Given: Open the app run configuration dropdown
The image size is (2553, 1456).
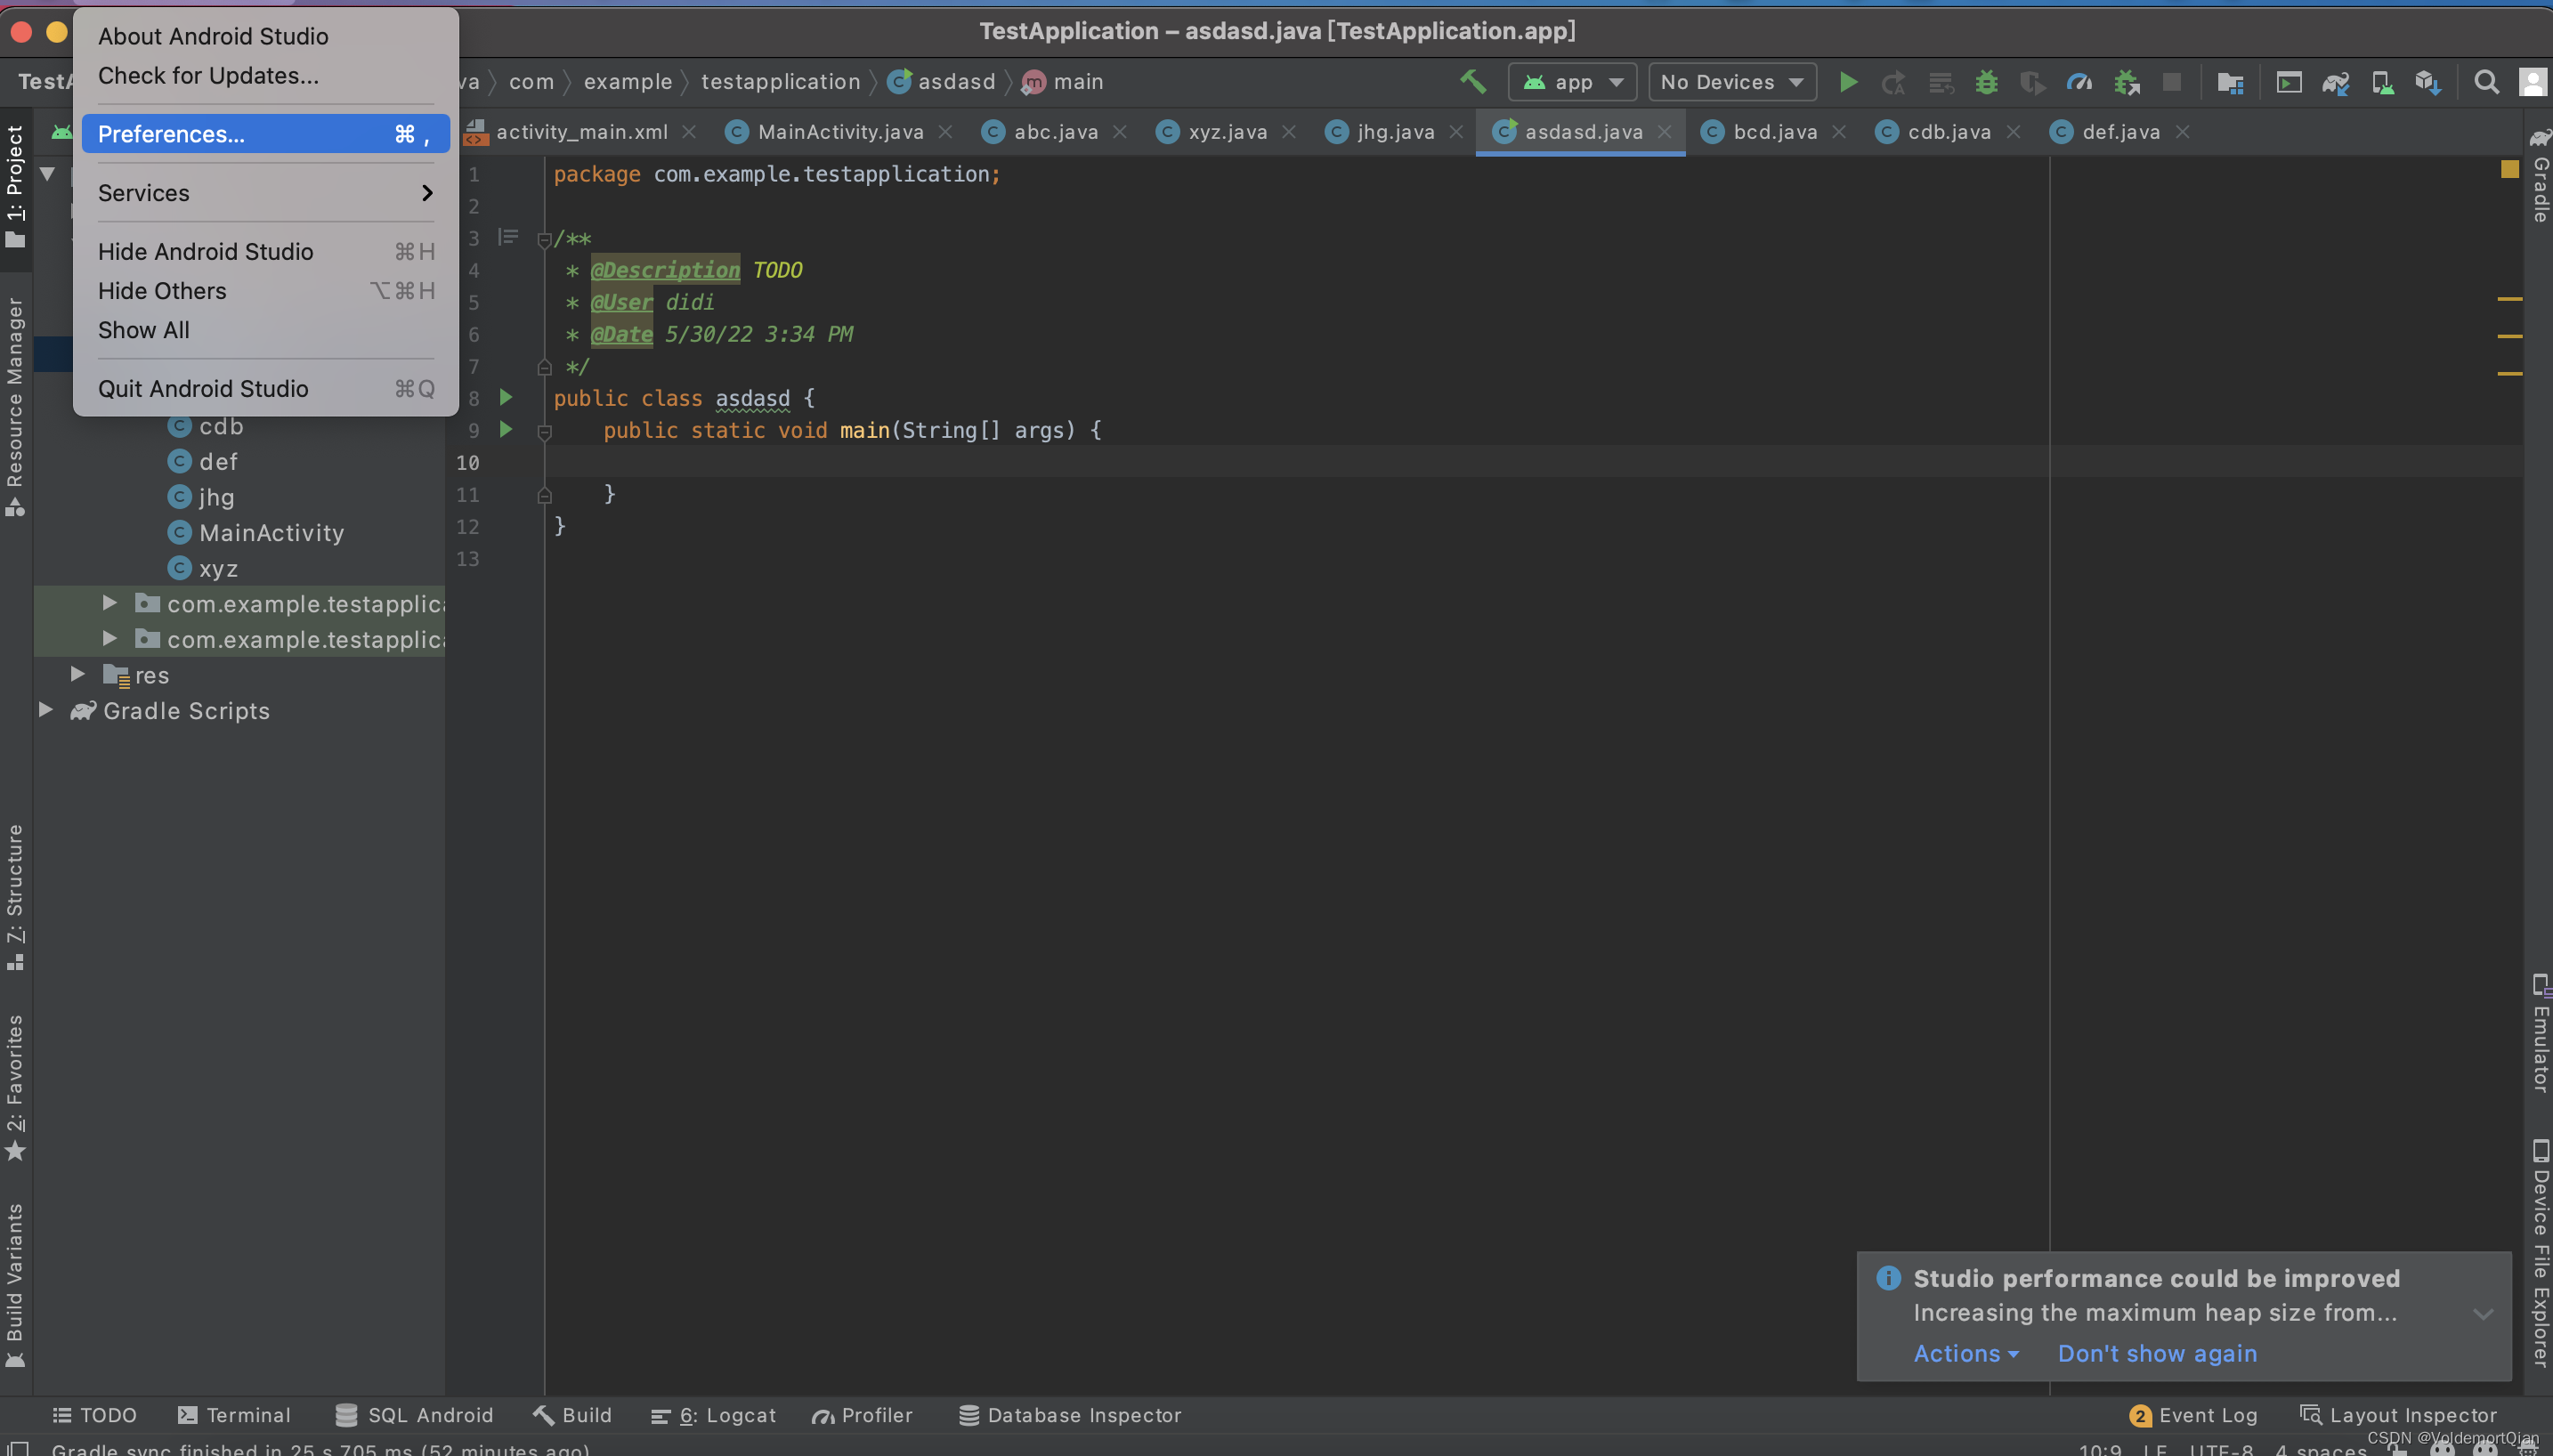Looking at the screenshot, I should 1572,82.
